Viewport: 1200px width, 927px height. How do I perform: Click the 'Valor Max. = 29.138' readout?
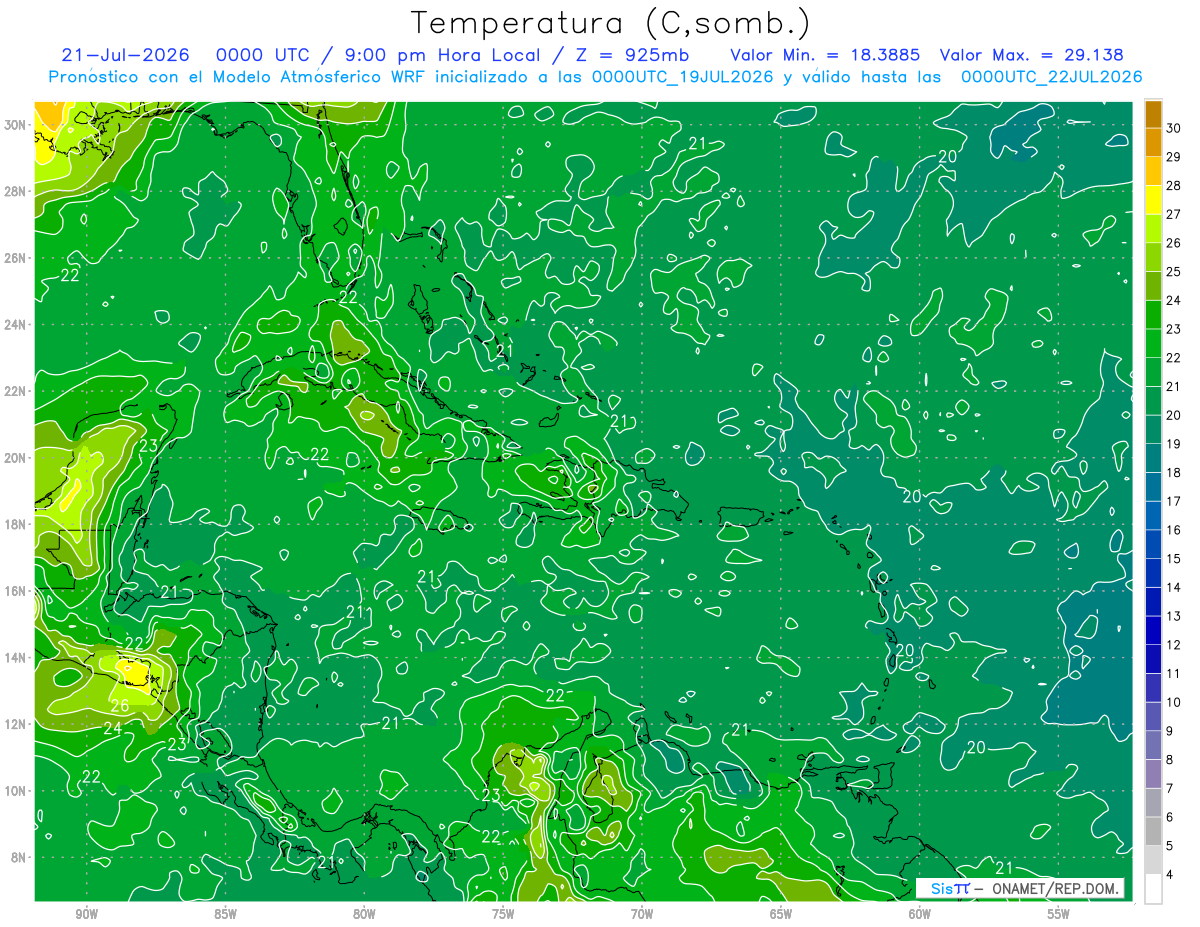[1031, 55]
